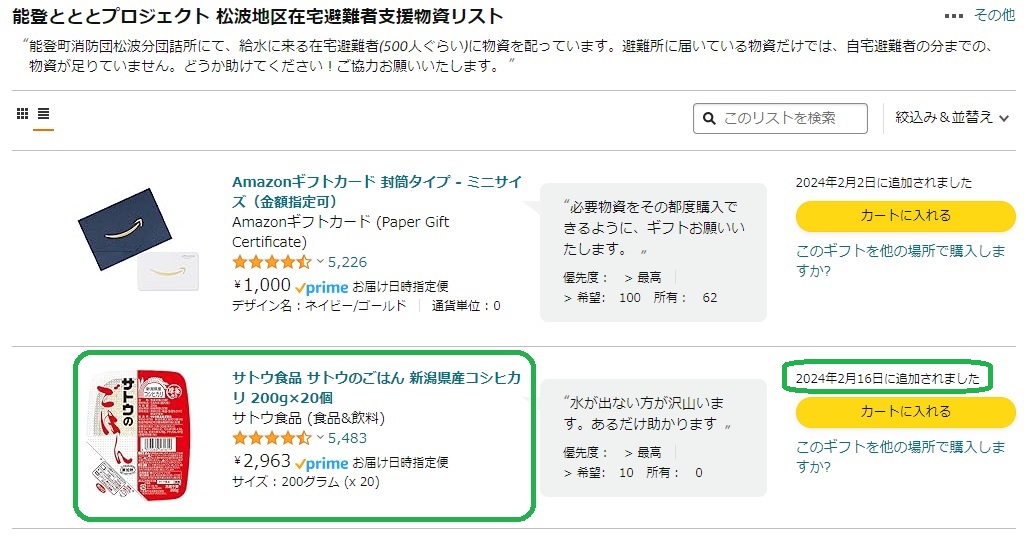Add the Amazon gift card to the cart

[905, 216]
